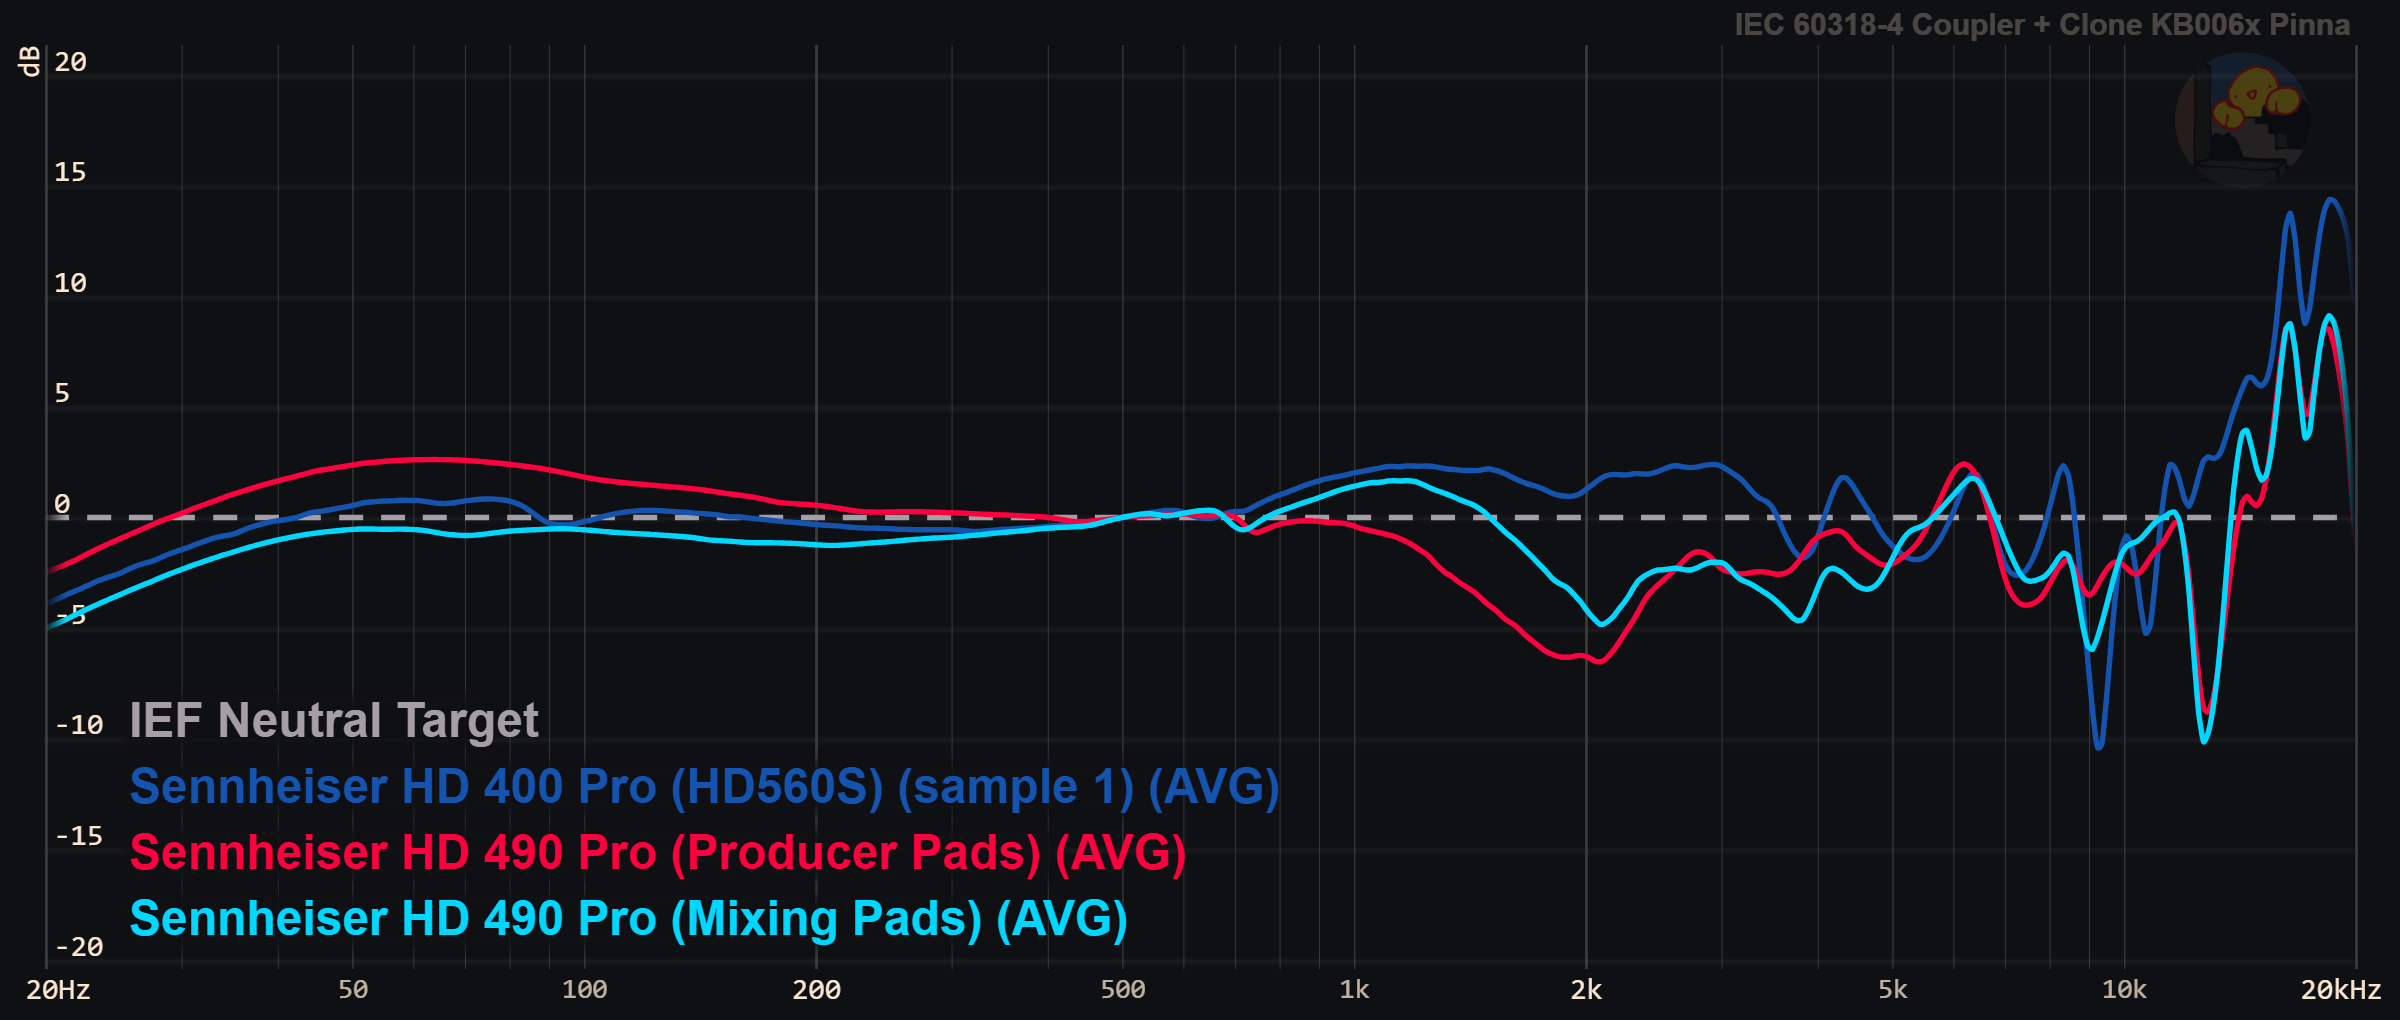Click the 50 Hz axis label
Screen dimensions: 2400x1020
pos(353,990)
